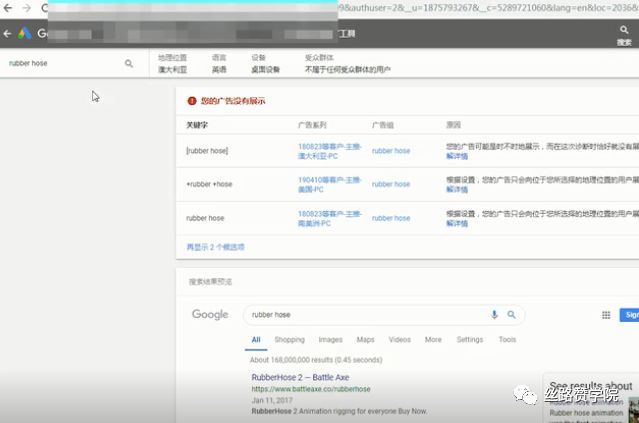The width and height of the screenshot is (639, 423).
Task: Select the Images tab
Action: click(x=331, y=339)
